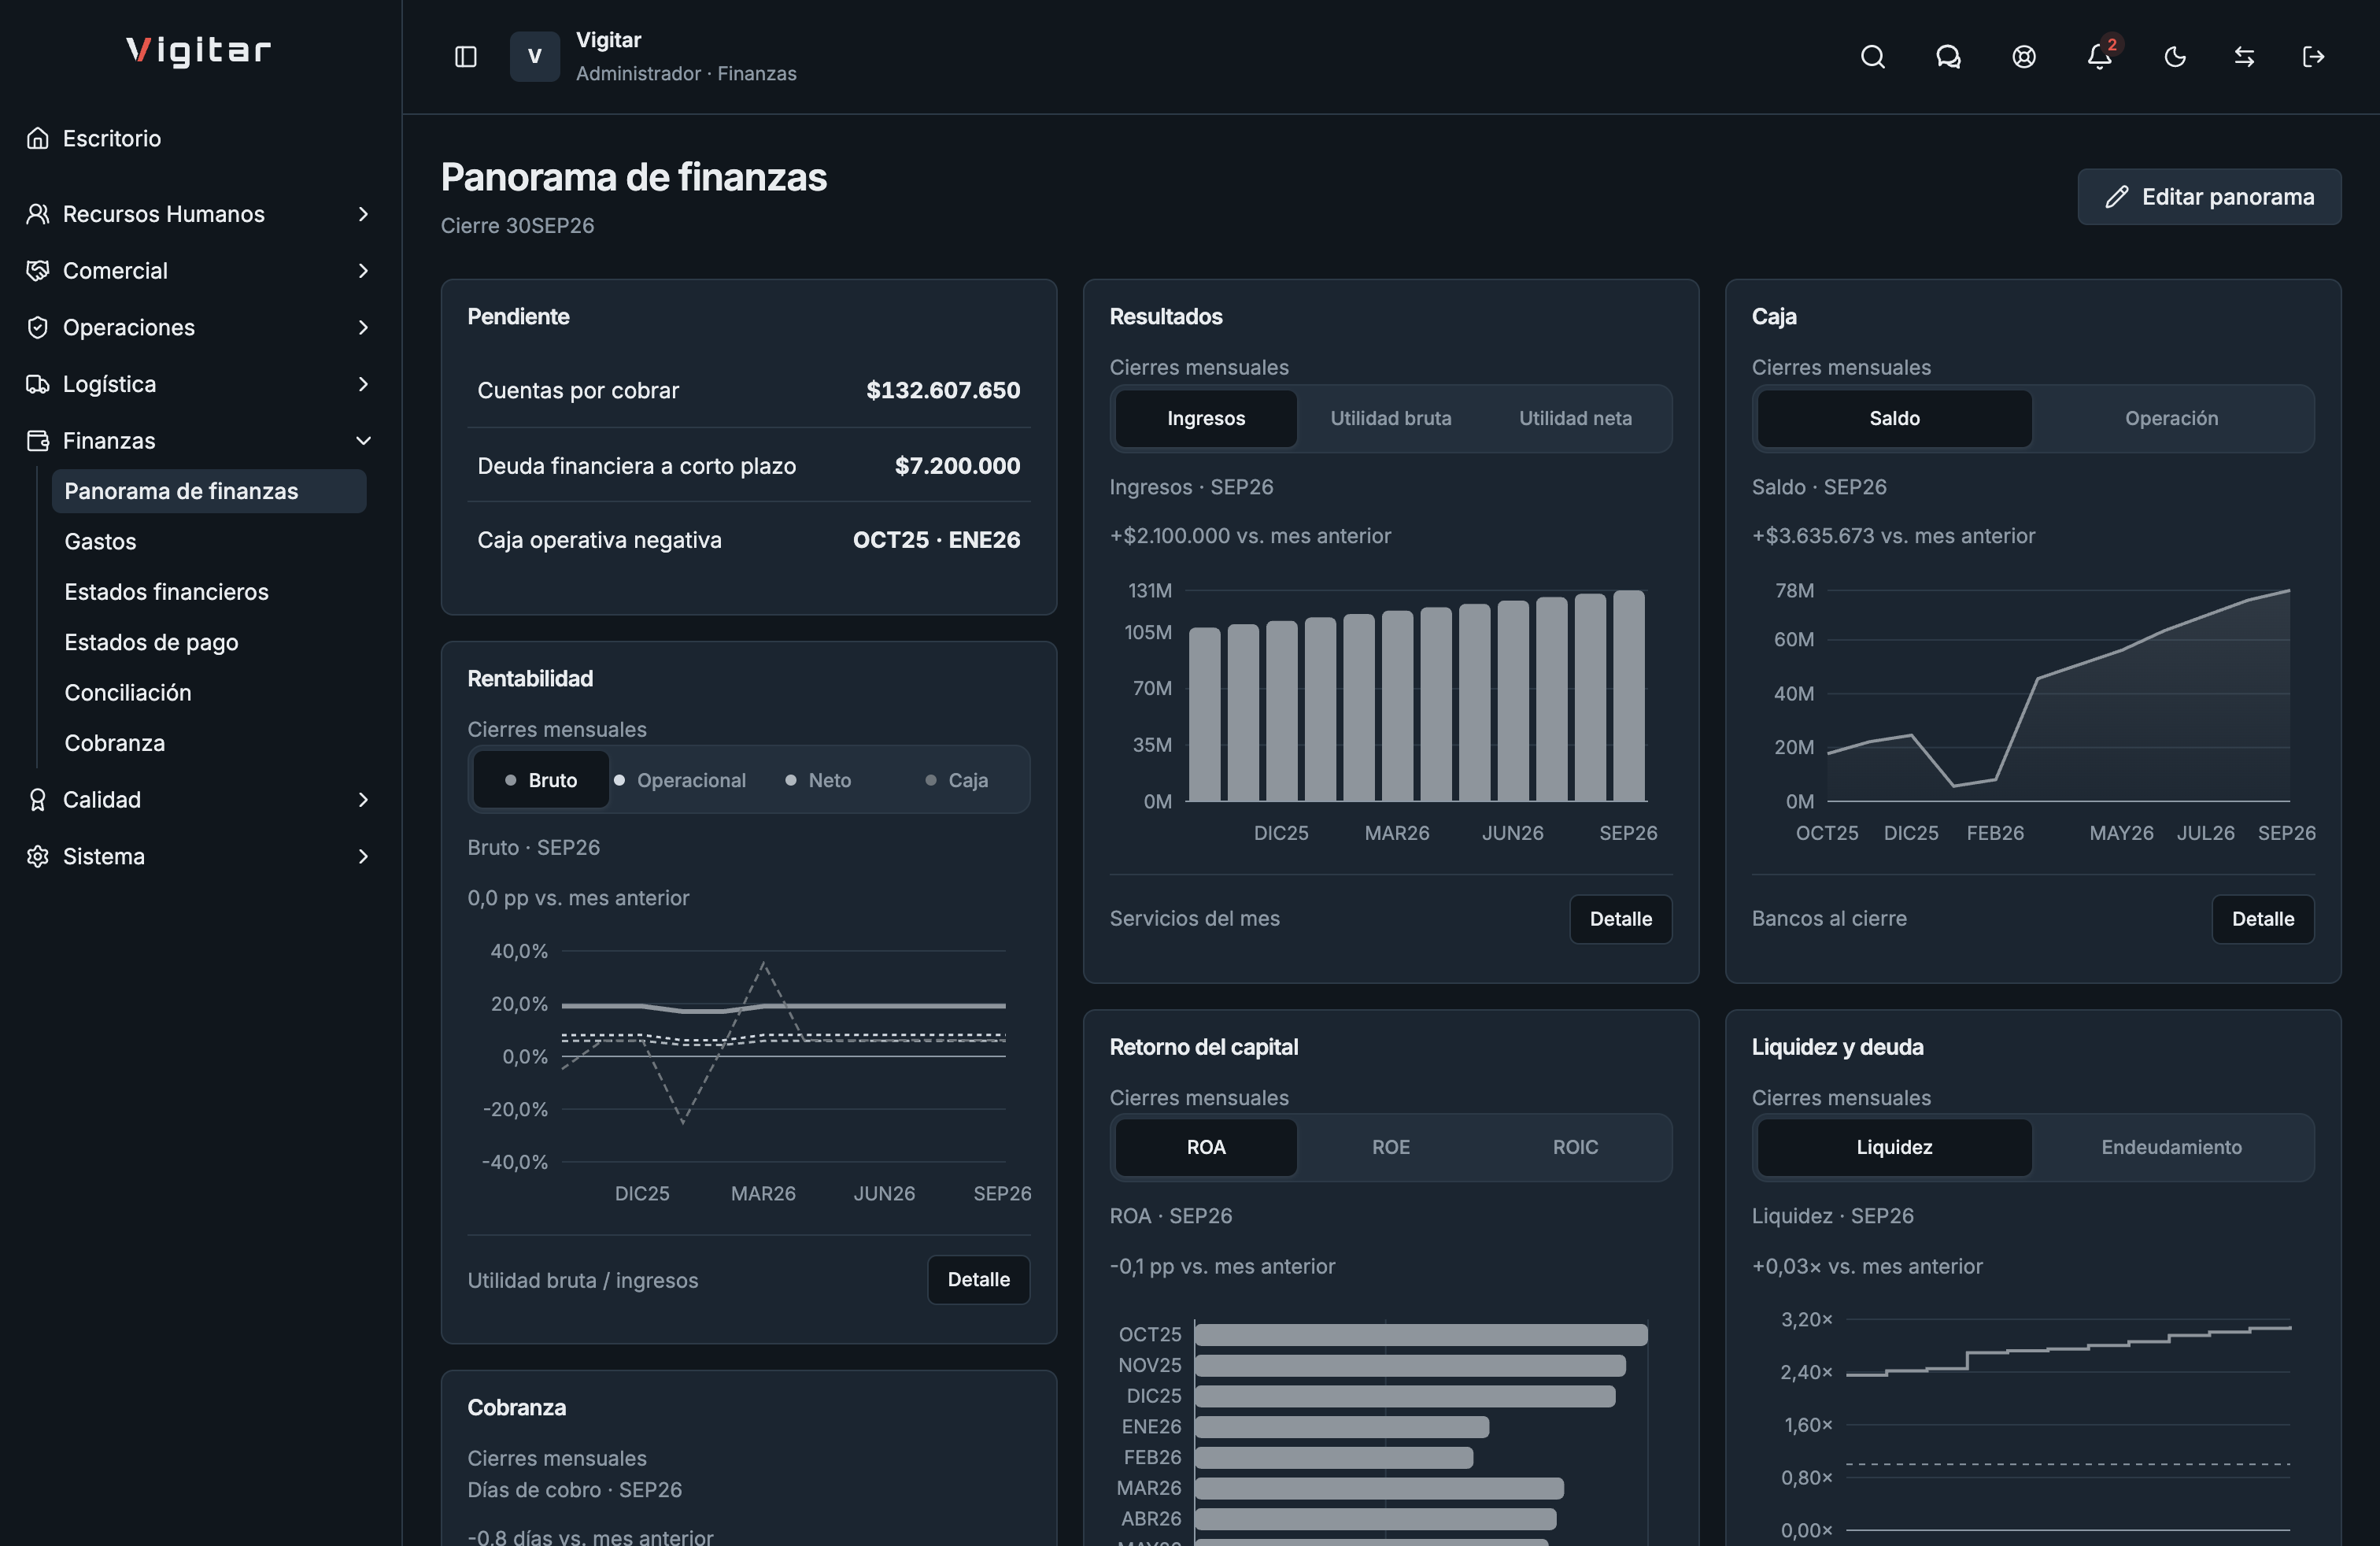
Task: Click the Sistema gear icon
Action: coord(38,856)
